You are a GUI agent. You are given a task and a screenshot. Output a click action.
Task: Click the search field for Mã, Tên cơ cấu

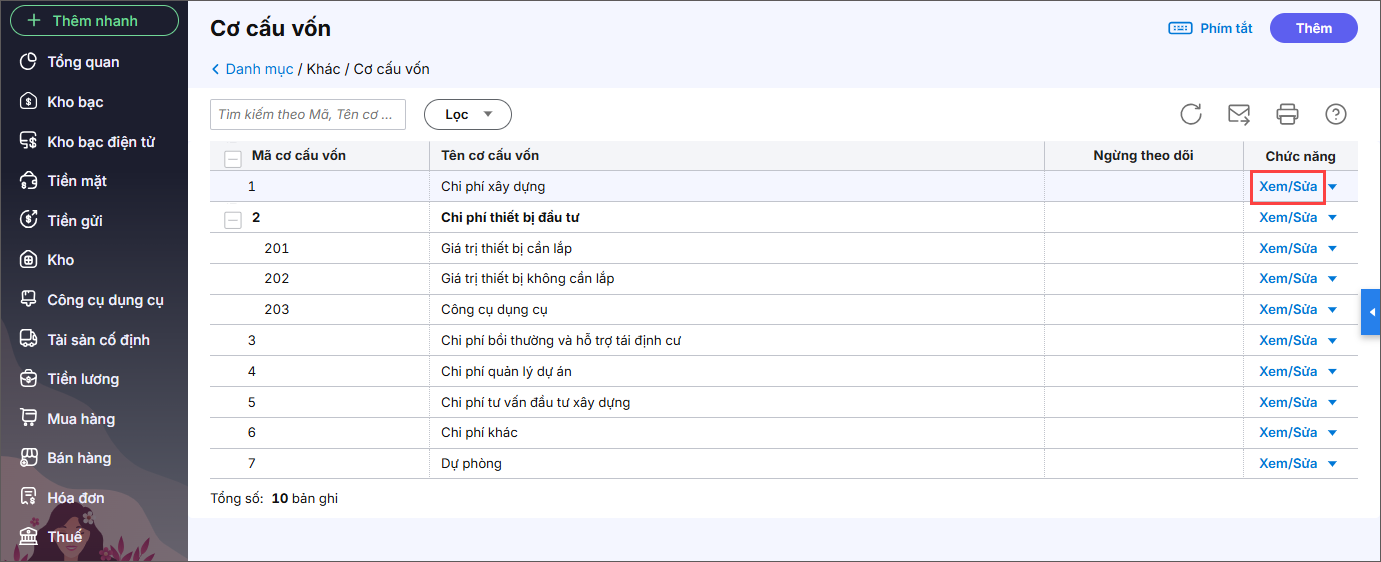pos(308,114)
